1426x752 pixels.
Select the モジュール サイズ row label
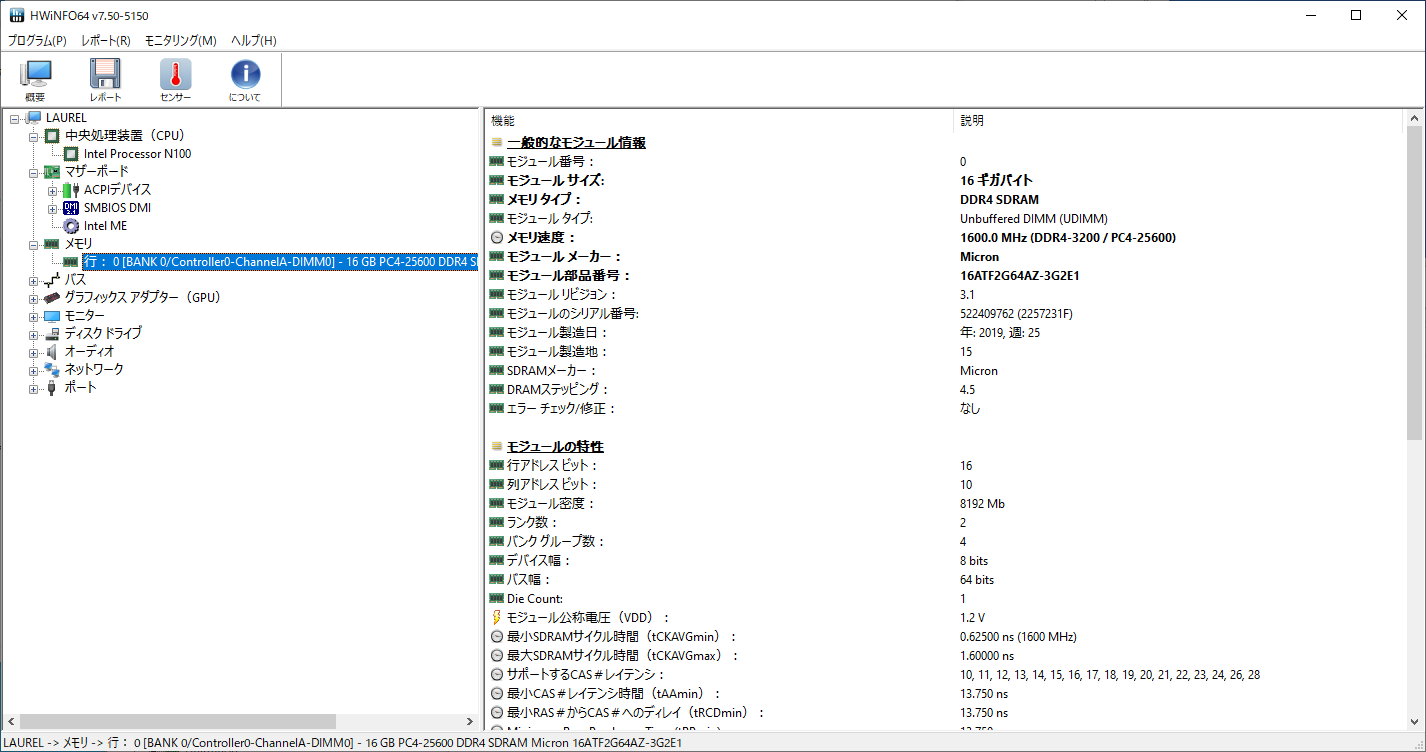click(556, 181)
